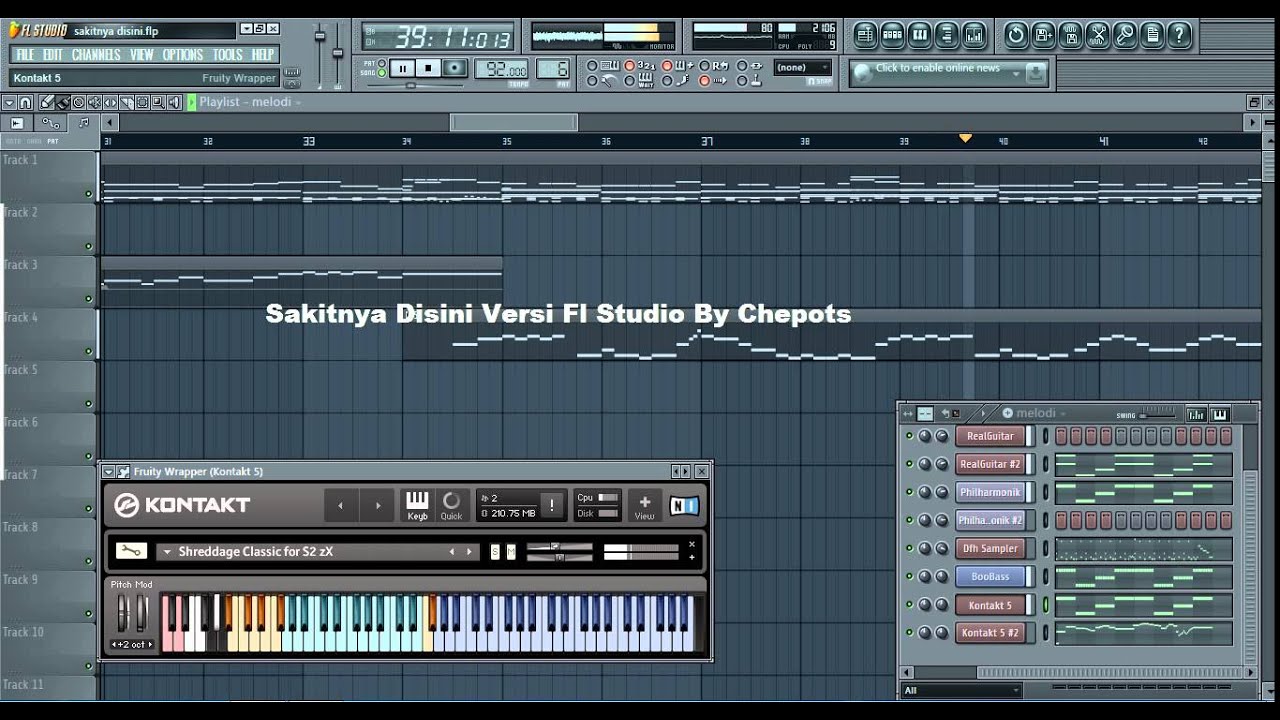Select the Draw pencil tool in Playlist

click(x=46, y=102)
